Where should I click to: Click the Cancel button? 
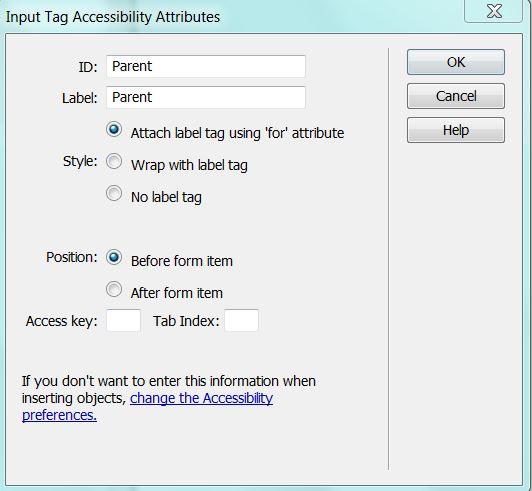[x=456, y=96]
